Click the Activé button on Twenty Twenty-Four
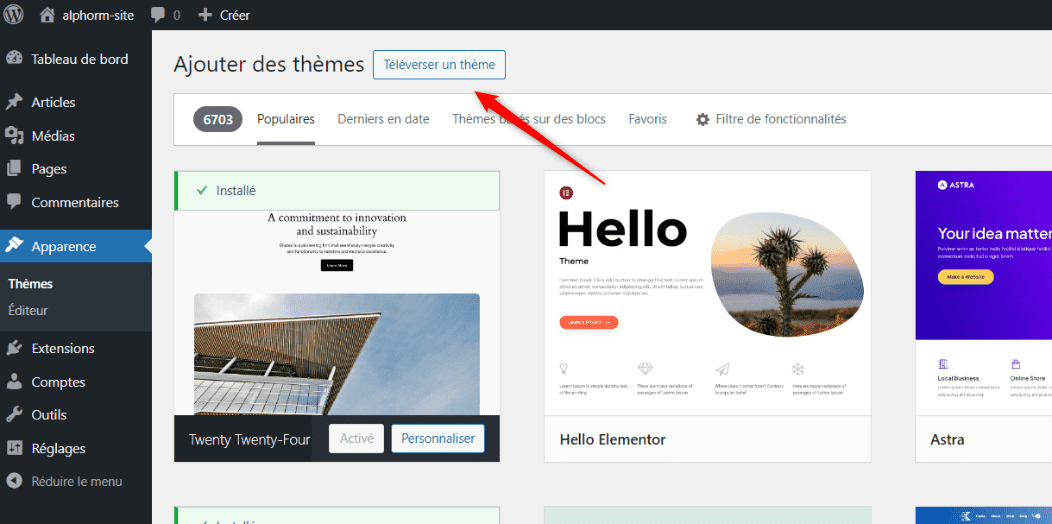The image size is (1052, 524). click(356, 439)
